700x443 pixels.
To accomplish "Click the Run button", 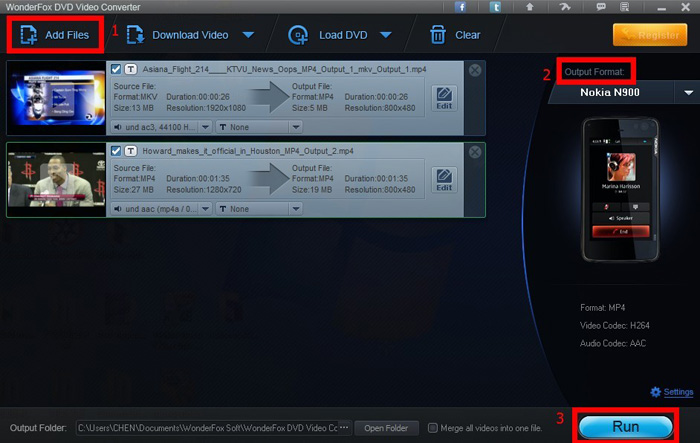I will [625, 426].
